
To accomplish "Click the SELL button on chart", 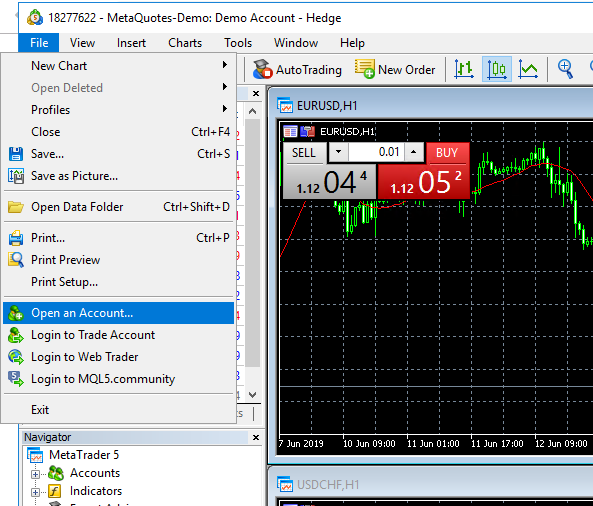I will coord(304,153).
